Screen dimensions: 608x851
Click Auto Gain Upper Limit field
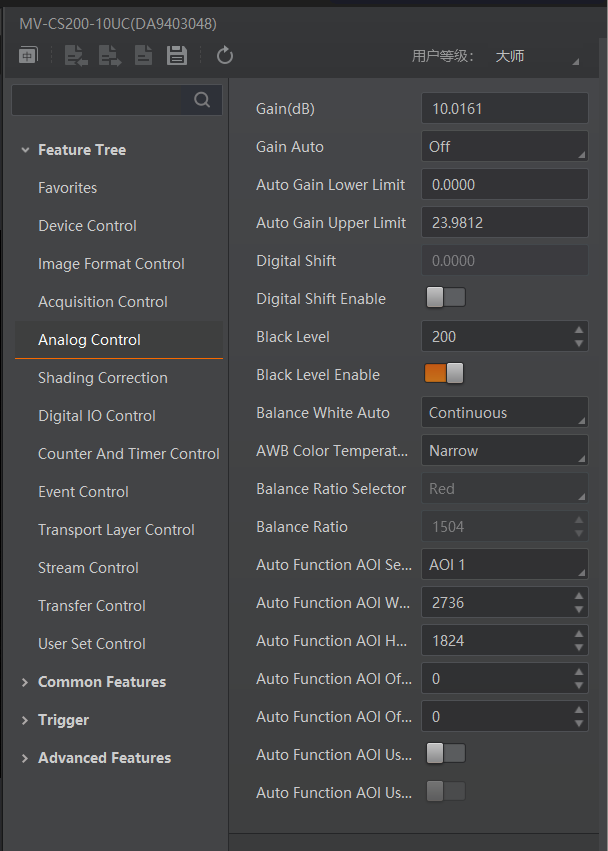point(505,222)
